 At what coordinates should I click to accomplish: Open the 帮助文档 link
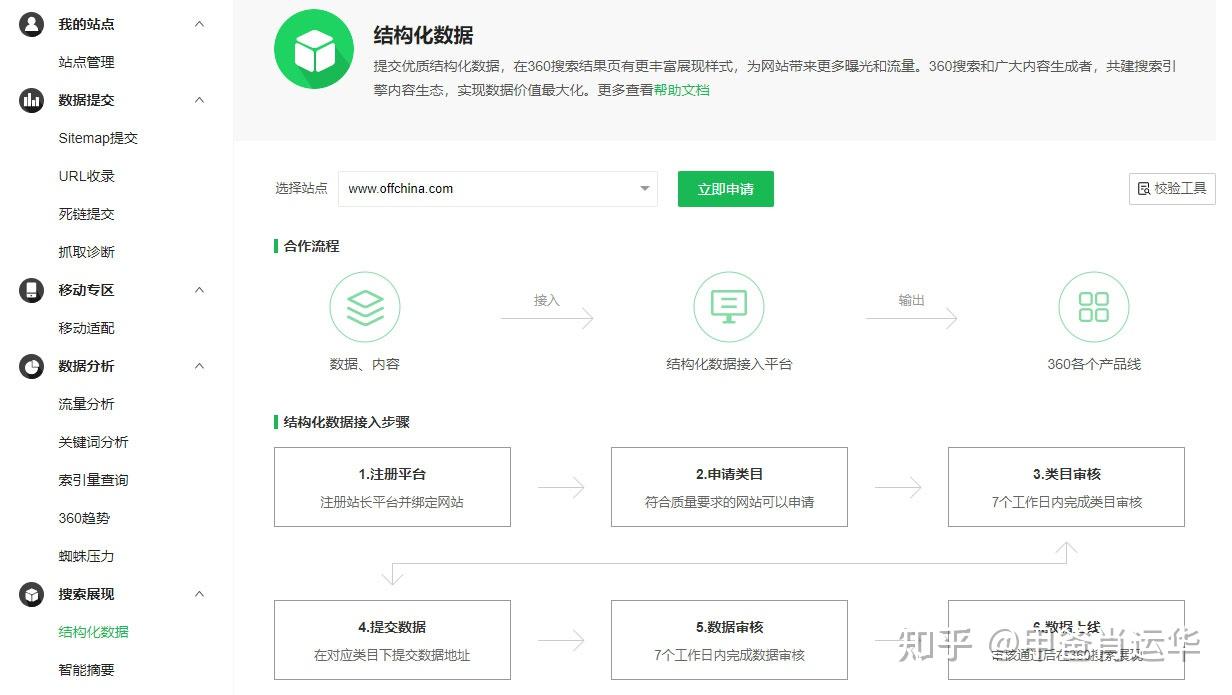pos(682,90)
